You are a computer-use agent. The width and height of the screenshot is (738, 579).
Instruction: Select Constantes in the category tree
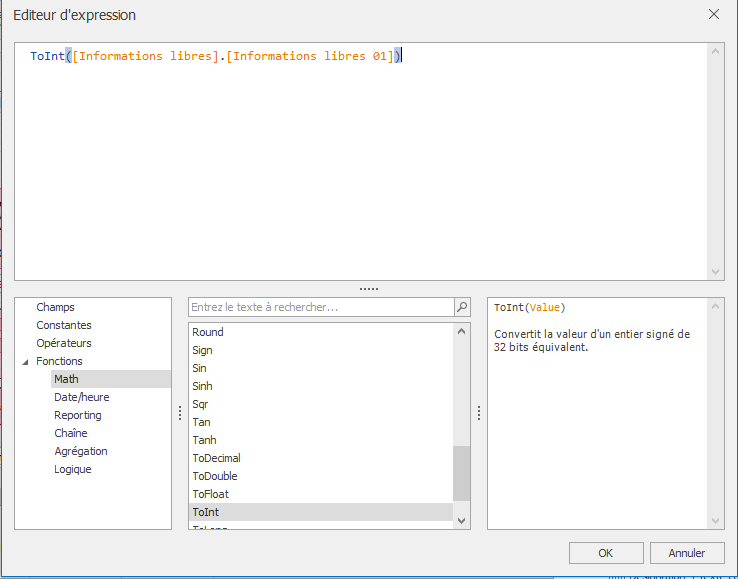[63, 325]
